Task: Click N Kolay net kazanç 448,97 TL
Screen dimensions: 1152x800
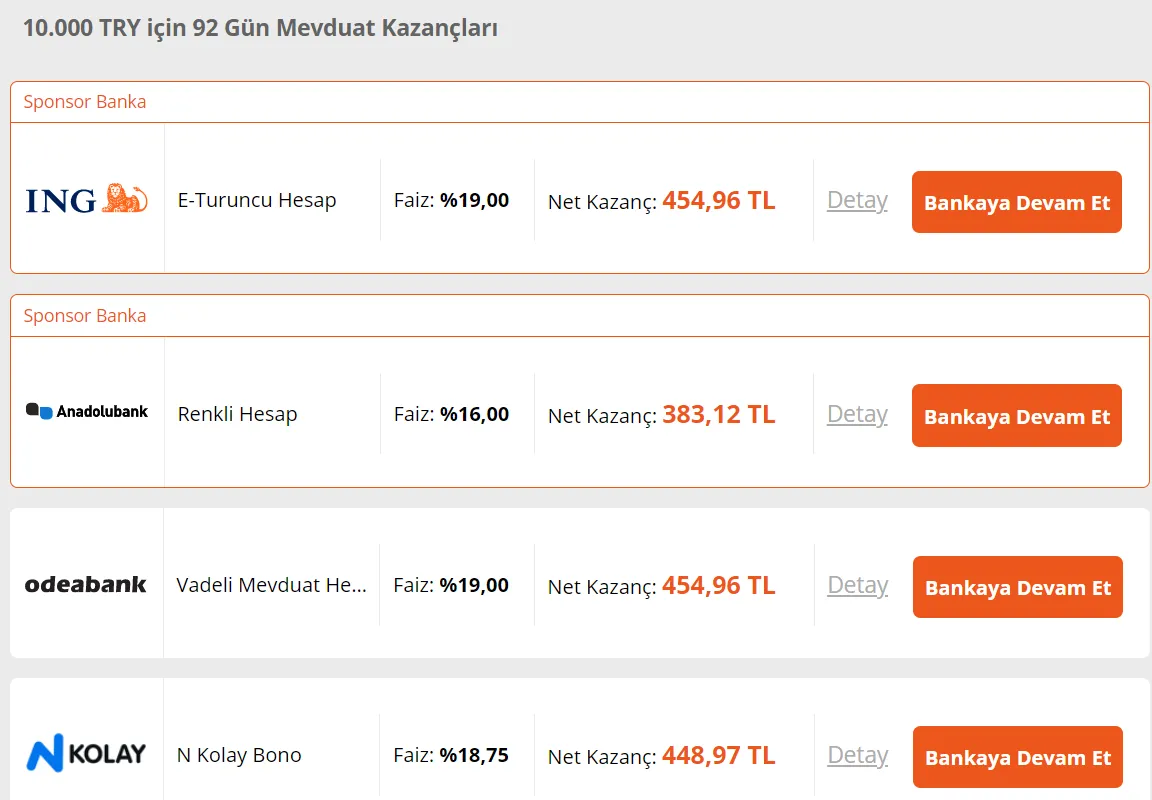Action: (718, 755)
